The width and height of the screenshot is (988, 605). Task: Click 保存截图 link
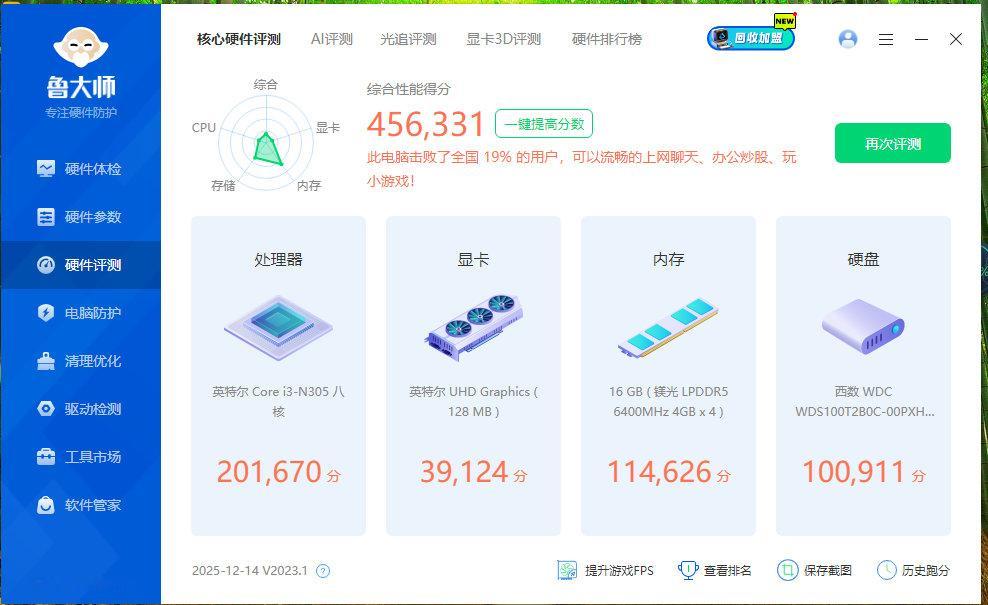(827, 570)
